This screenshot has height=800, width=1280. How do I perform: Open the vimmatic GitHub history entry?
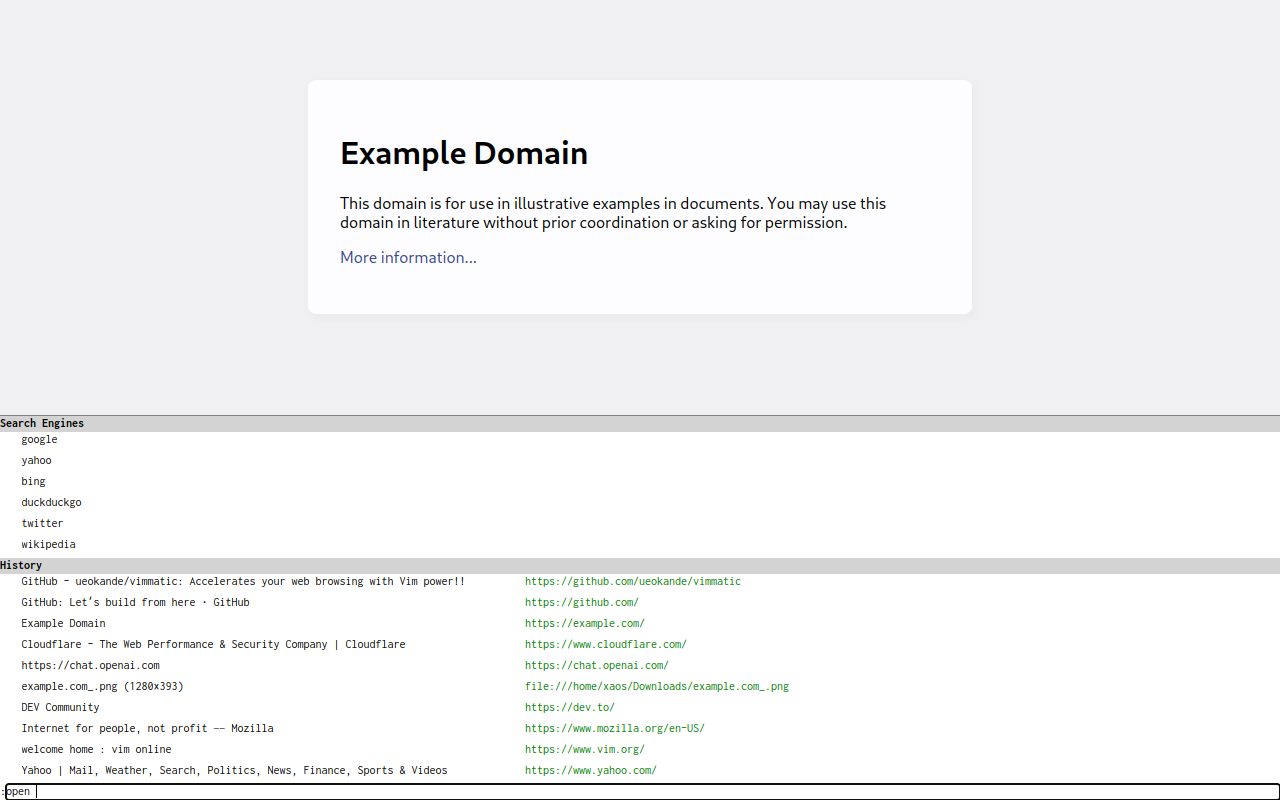coord(243,582)
